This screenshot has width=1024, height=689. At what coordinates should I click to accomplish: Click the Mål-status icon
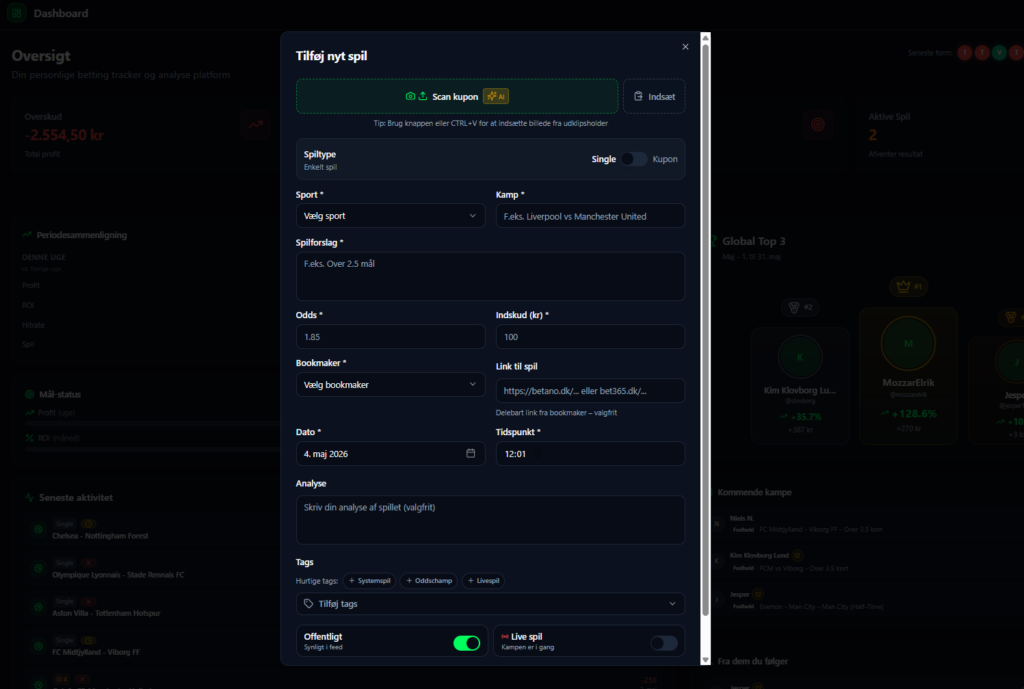(29, 394)
